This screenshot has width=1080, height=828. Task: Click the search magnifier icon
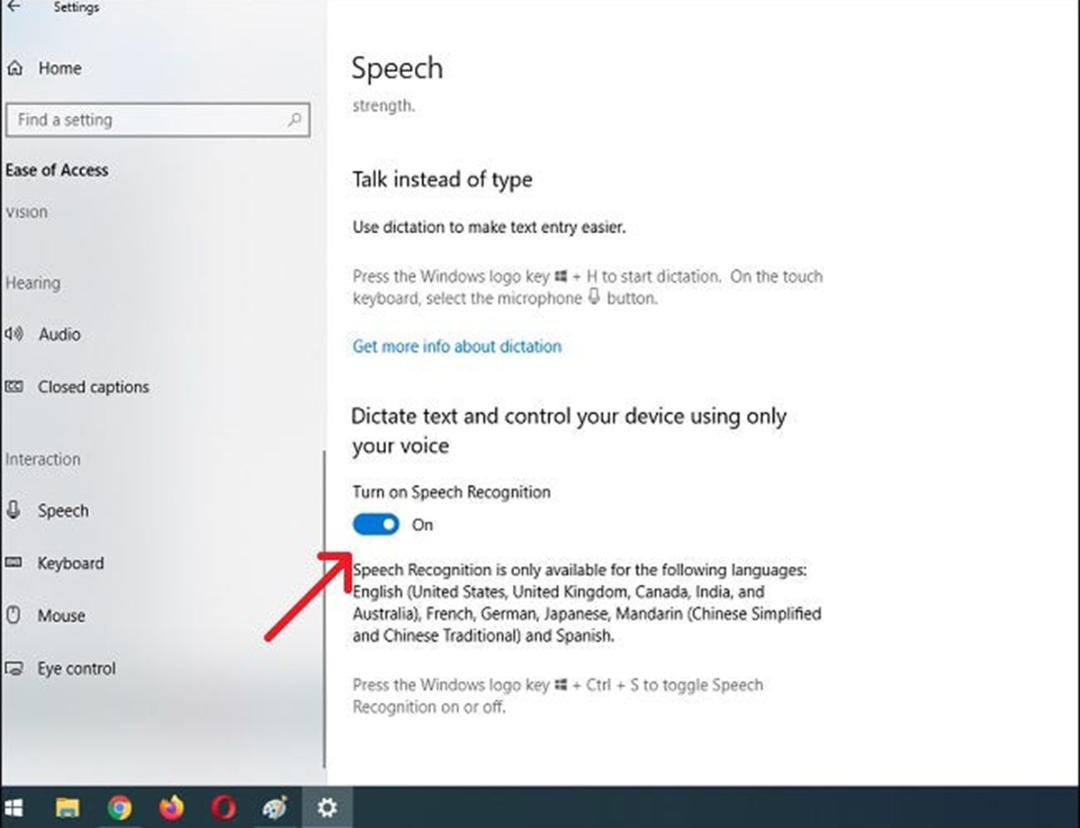tap(294, 119)
